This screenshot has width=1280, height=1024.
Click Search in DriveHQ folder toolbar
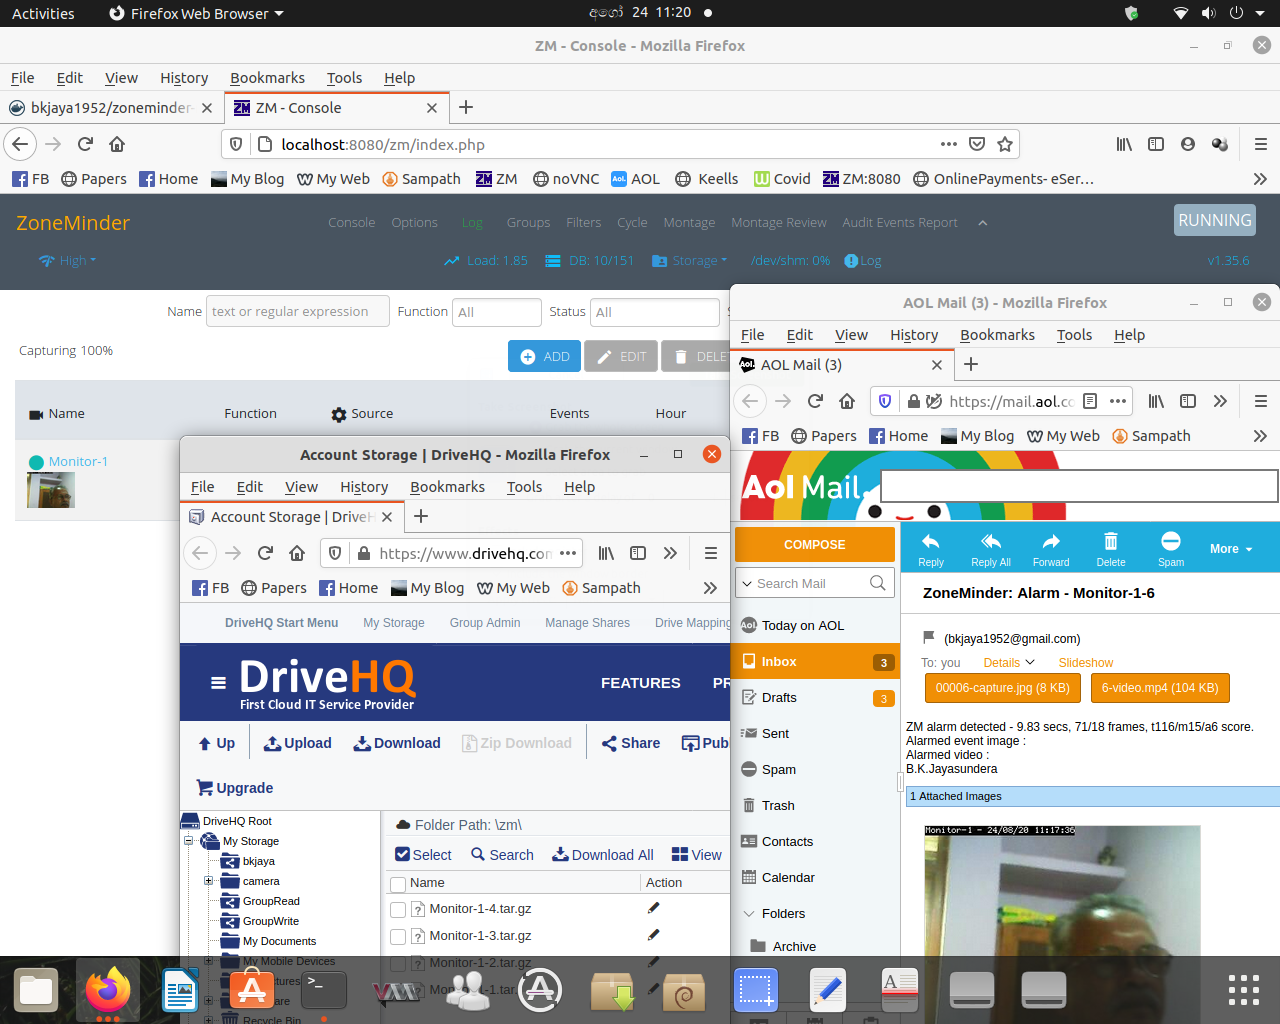coord(503,855)
